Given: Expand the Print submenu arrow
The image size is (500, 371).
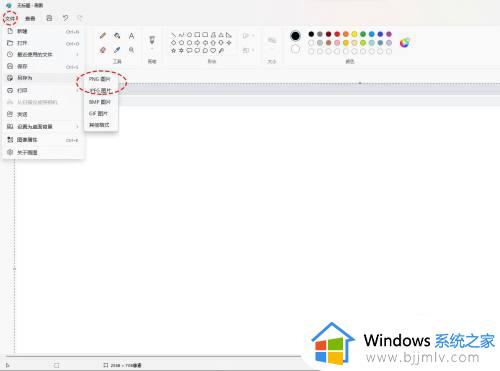Looking at the screenshot, I should tap(77, 90).
